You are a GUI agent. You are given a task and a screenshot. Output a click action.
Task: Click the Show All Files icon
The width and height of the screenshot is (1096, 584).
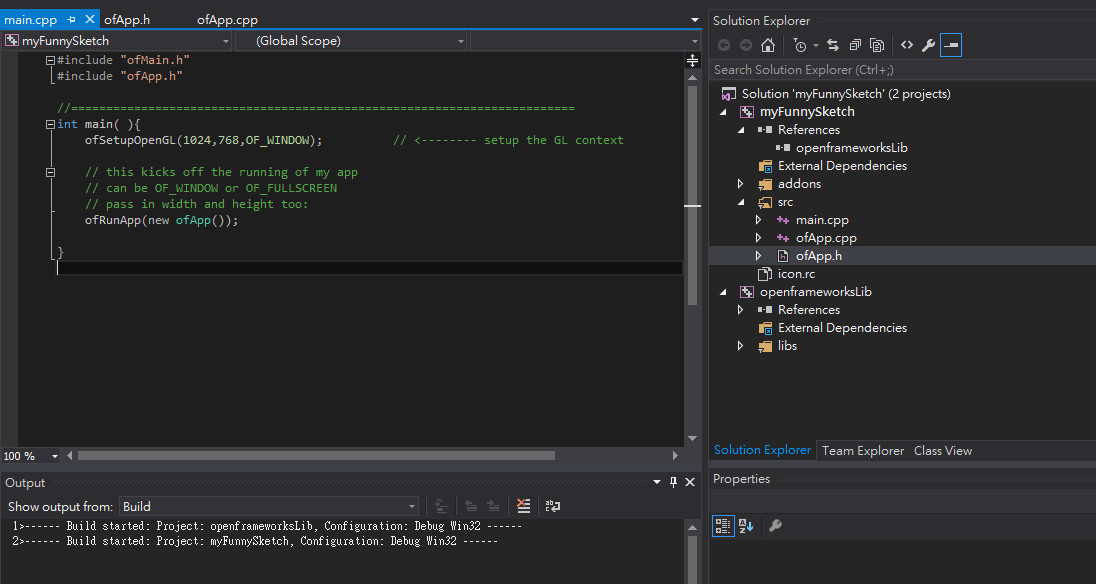tap(877, 45)
